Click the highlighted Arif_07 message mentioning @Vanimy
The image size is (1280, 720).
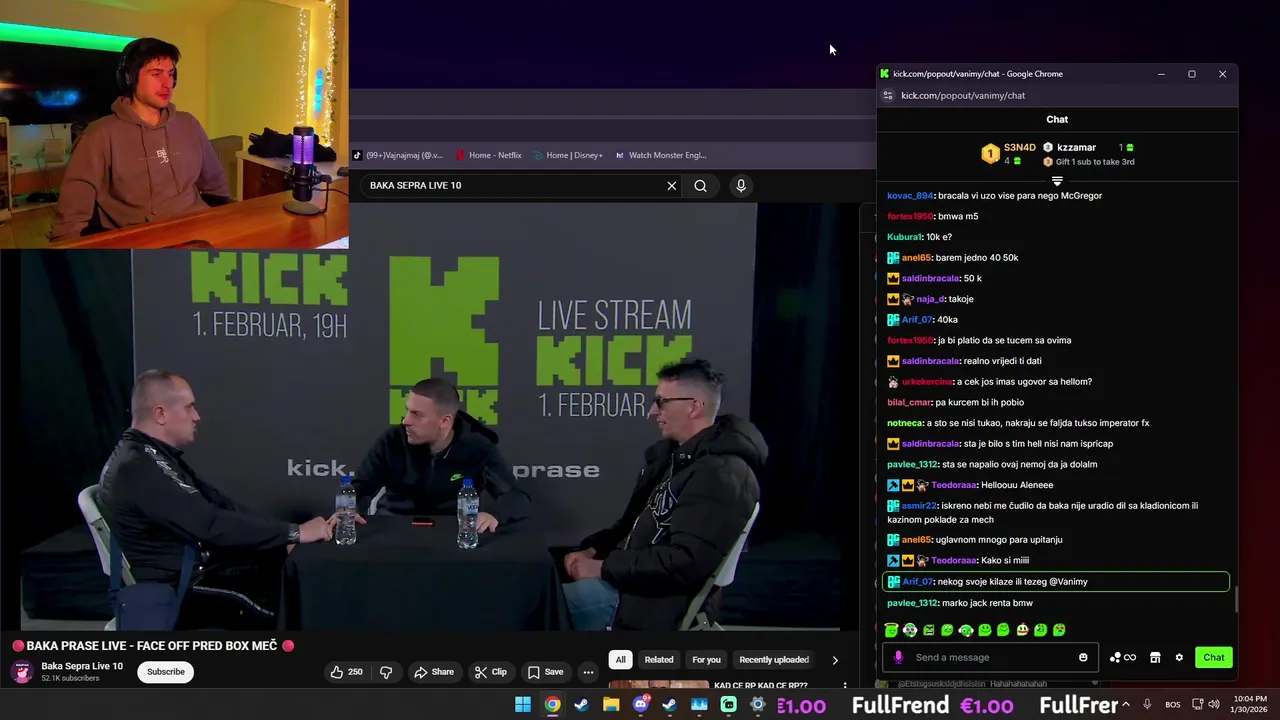[x=1056, y=582]
